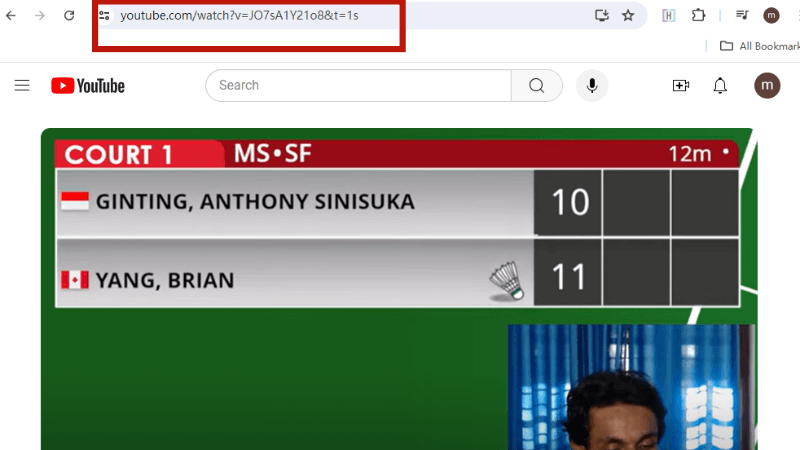This screenshot has width=800, height=450.
Task: Go forward to the next page
Action: (x=39, y=16)
